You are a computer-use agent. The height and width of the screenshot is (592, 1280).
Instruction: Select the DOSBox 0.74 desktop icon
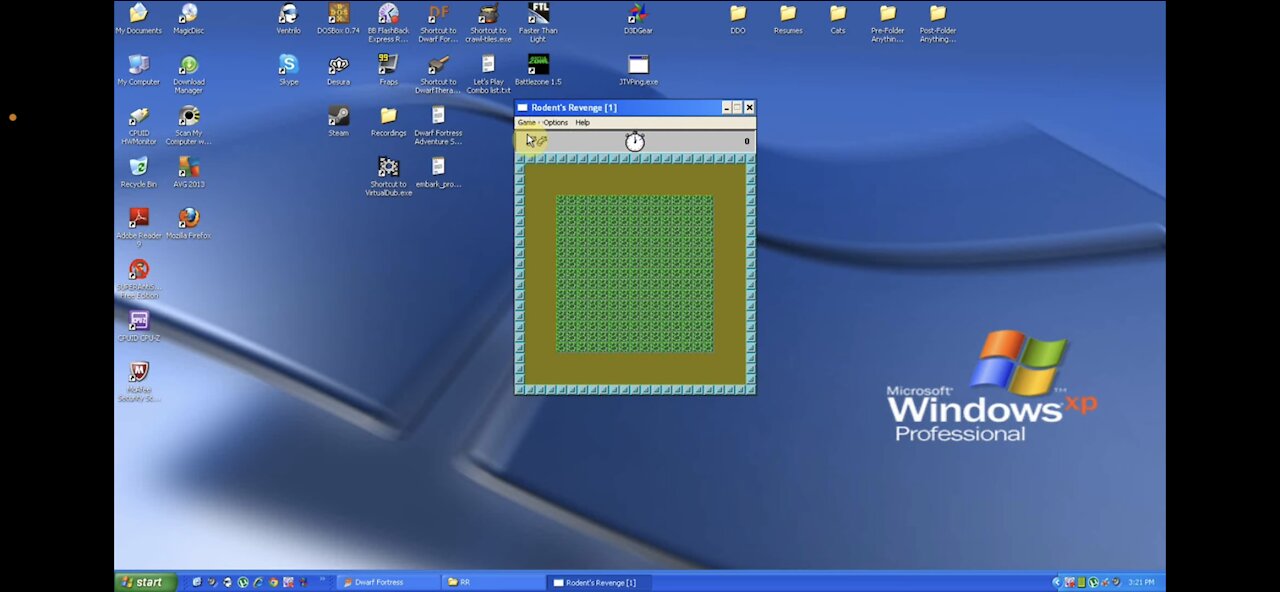tap(338, 19)
